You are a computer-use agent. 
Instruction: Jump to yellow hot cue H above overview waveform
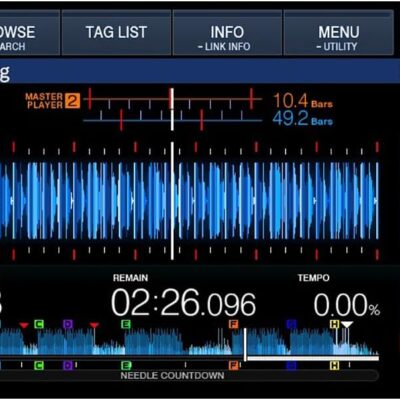[x=334, y=324]
